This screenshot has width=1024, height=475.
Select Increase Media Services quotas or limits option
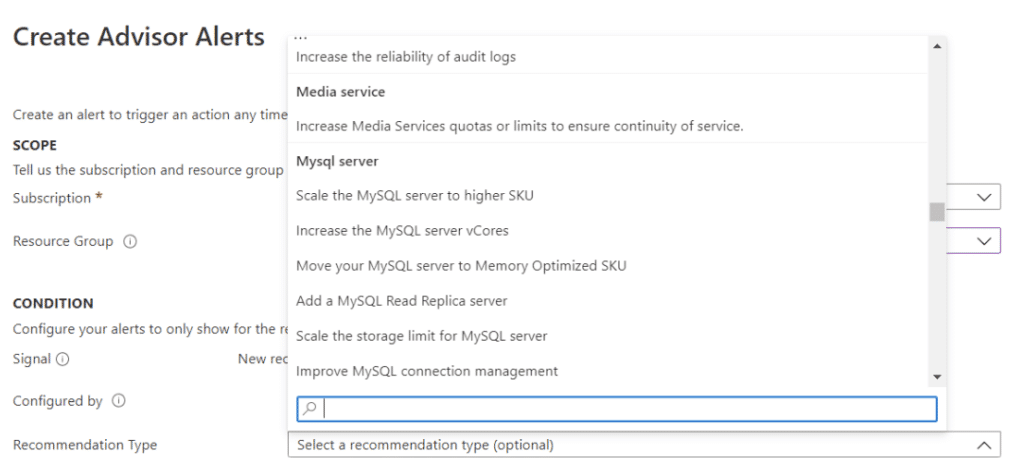pos(519,126)
